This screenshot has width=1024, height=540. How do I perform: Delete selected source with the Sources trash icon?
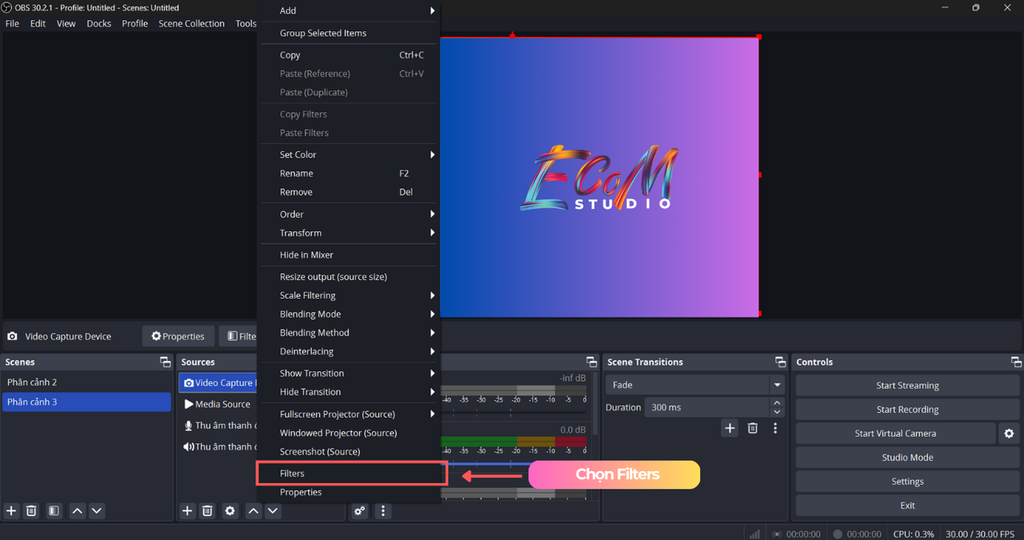pos(208,511)
